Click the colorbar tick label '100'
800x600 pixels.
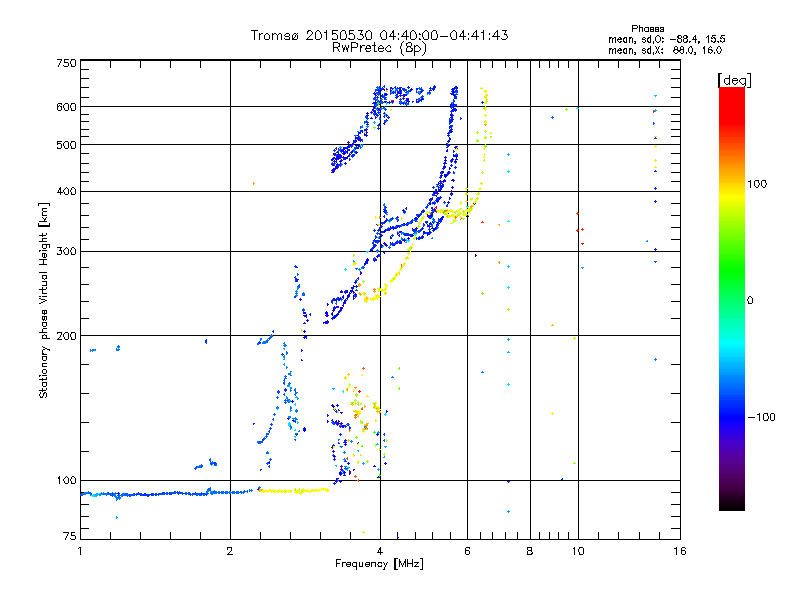point(757,184)
